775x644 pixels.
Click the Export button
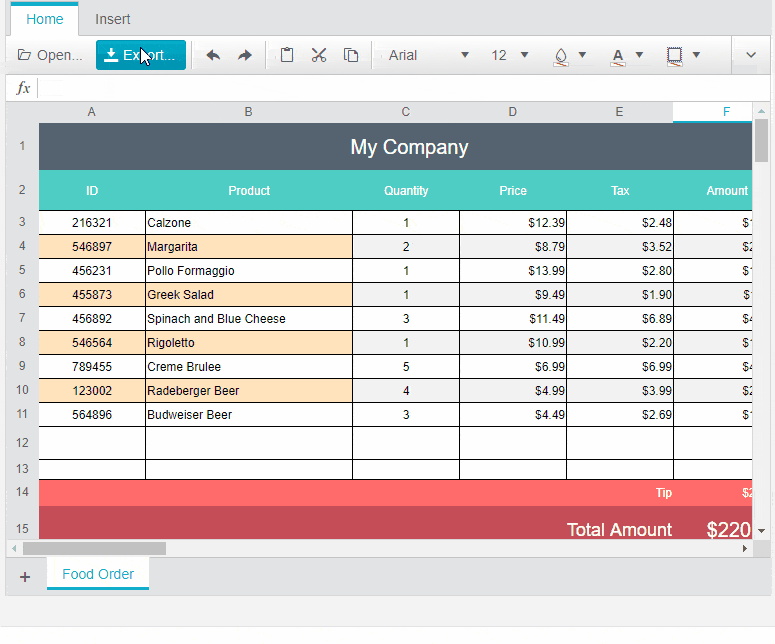pos(141,55)
